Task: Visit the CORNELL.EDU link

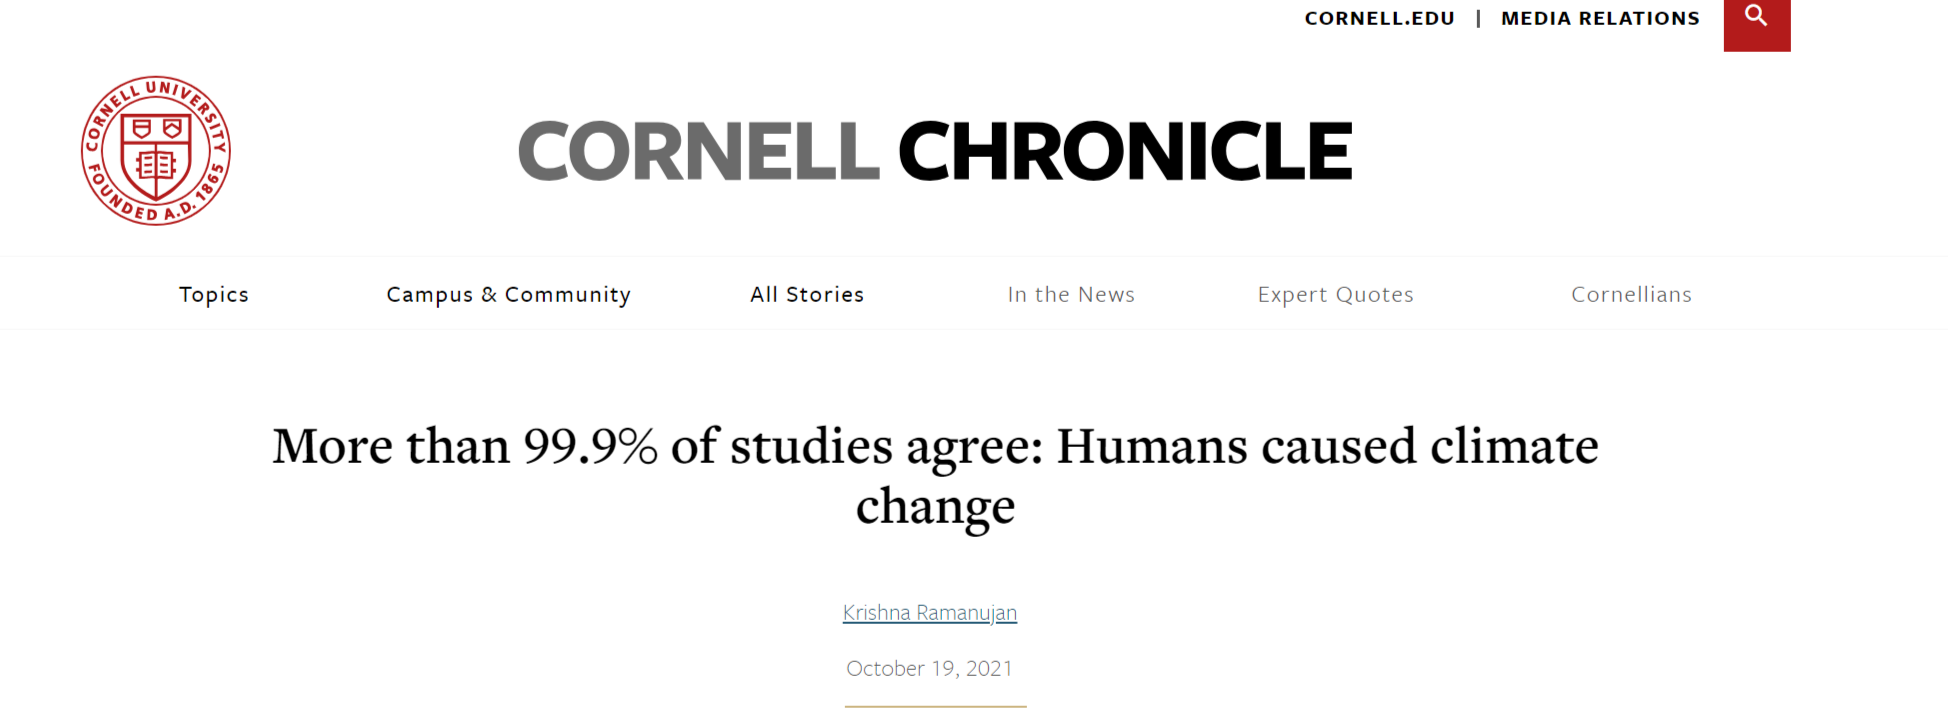Action: (x=1379, y=18)
